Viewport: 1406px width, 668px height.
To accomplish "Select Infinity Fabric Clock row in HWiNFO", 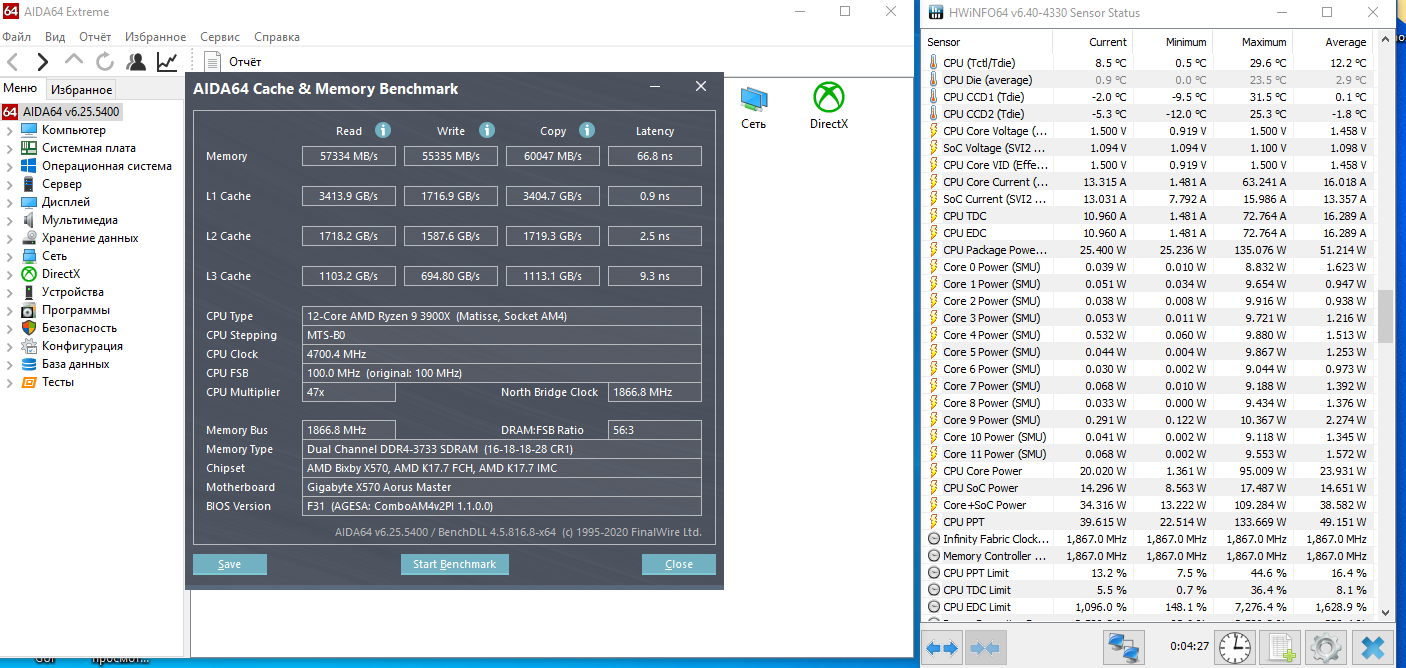I will 1148,538.
